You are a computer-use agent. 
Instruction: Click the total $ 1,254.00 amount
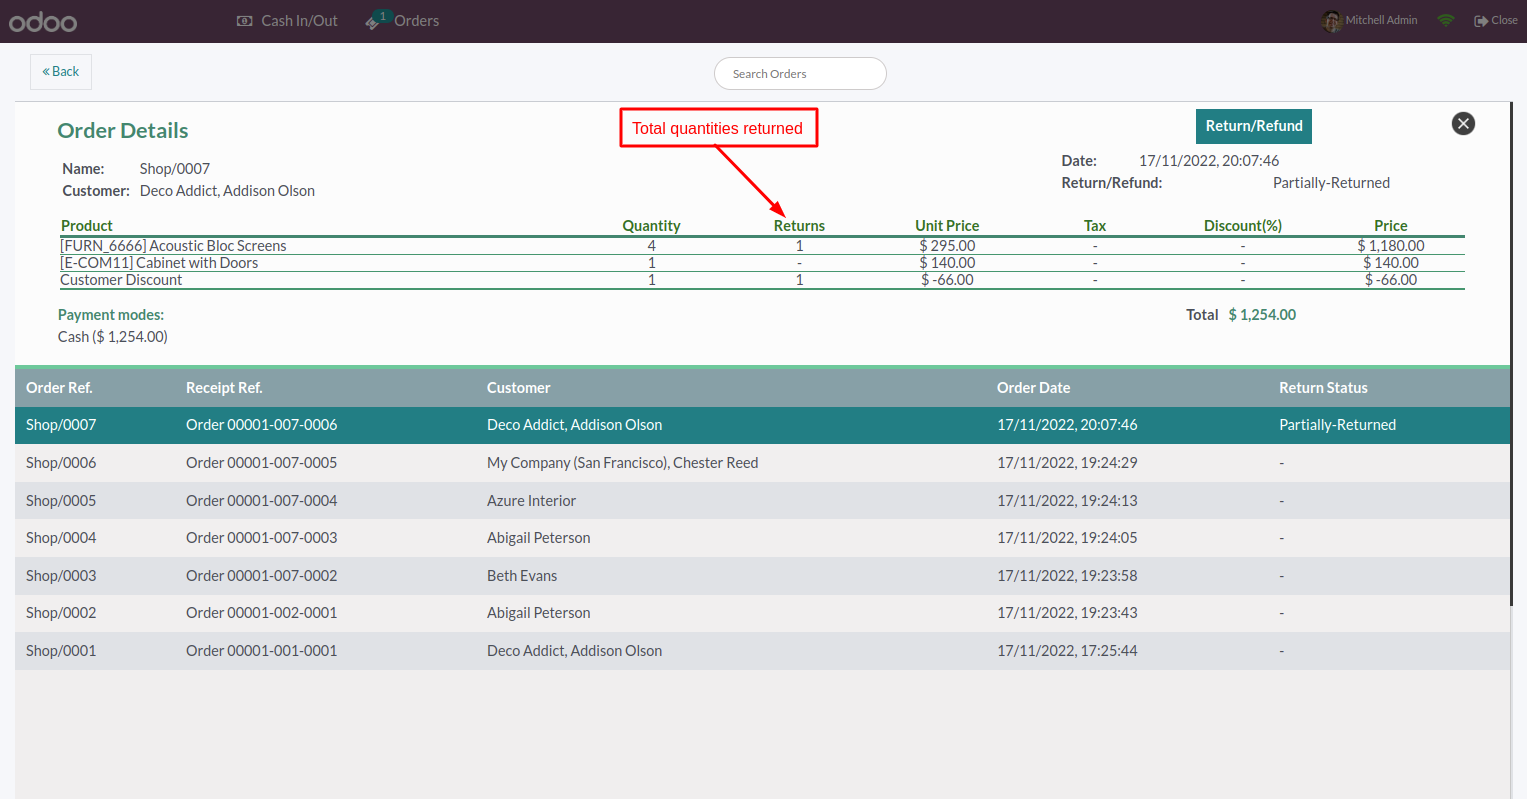point(1262,315)
